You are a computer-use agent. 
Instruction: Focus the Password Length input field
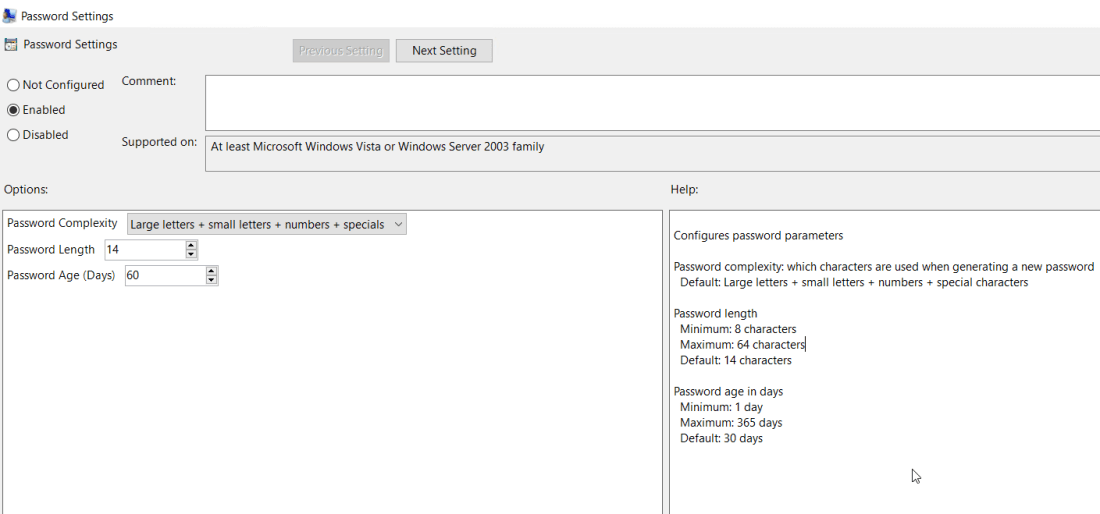144,250
